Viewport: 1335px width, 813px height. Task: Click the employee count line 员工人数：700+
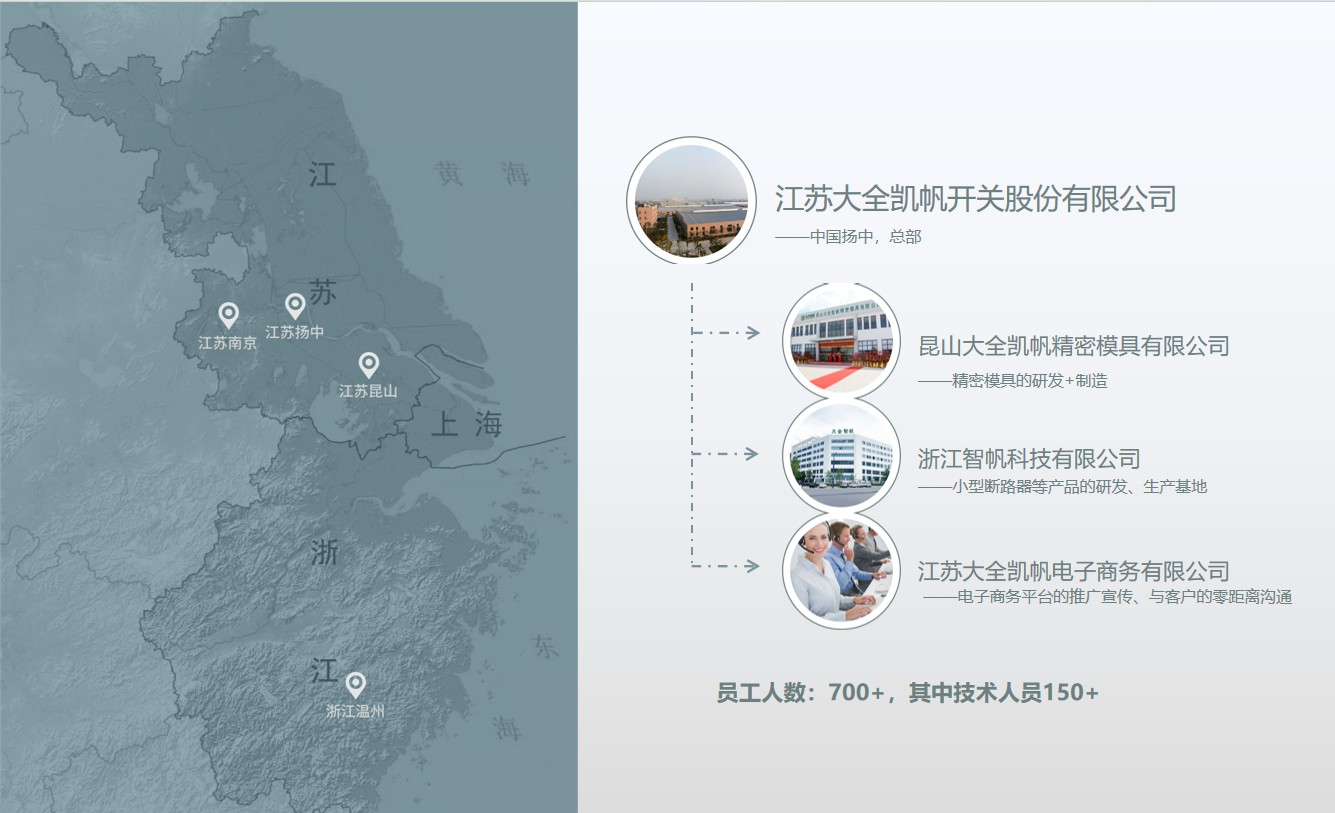tap(800, 692)
